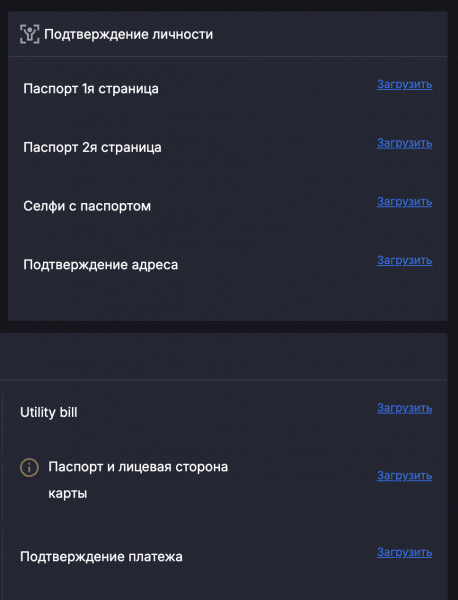Click the empty header of the second panel
Viewport: 458px width, 600px height.
point(223,356)
